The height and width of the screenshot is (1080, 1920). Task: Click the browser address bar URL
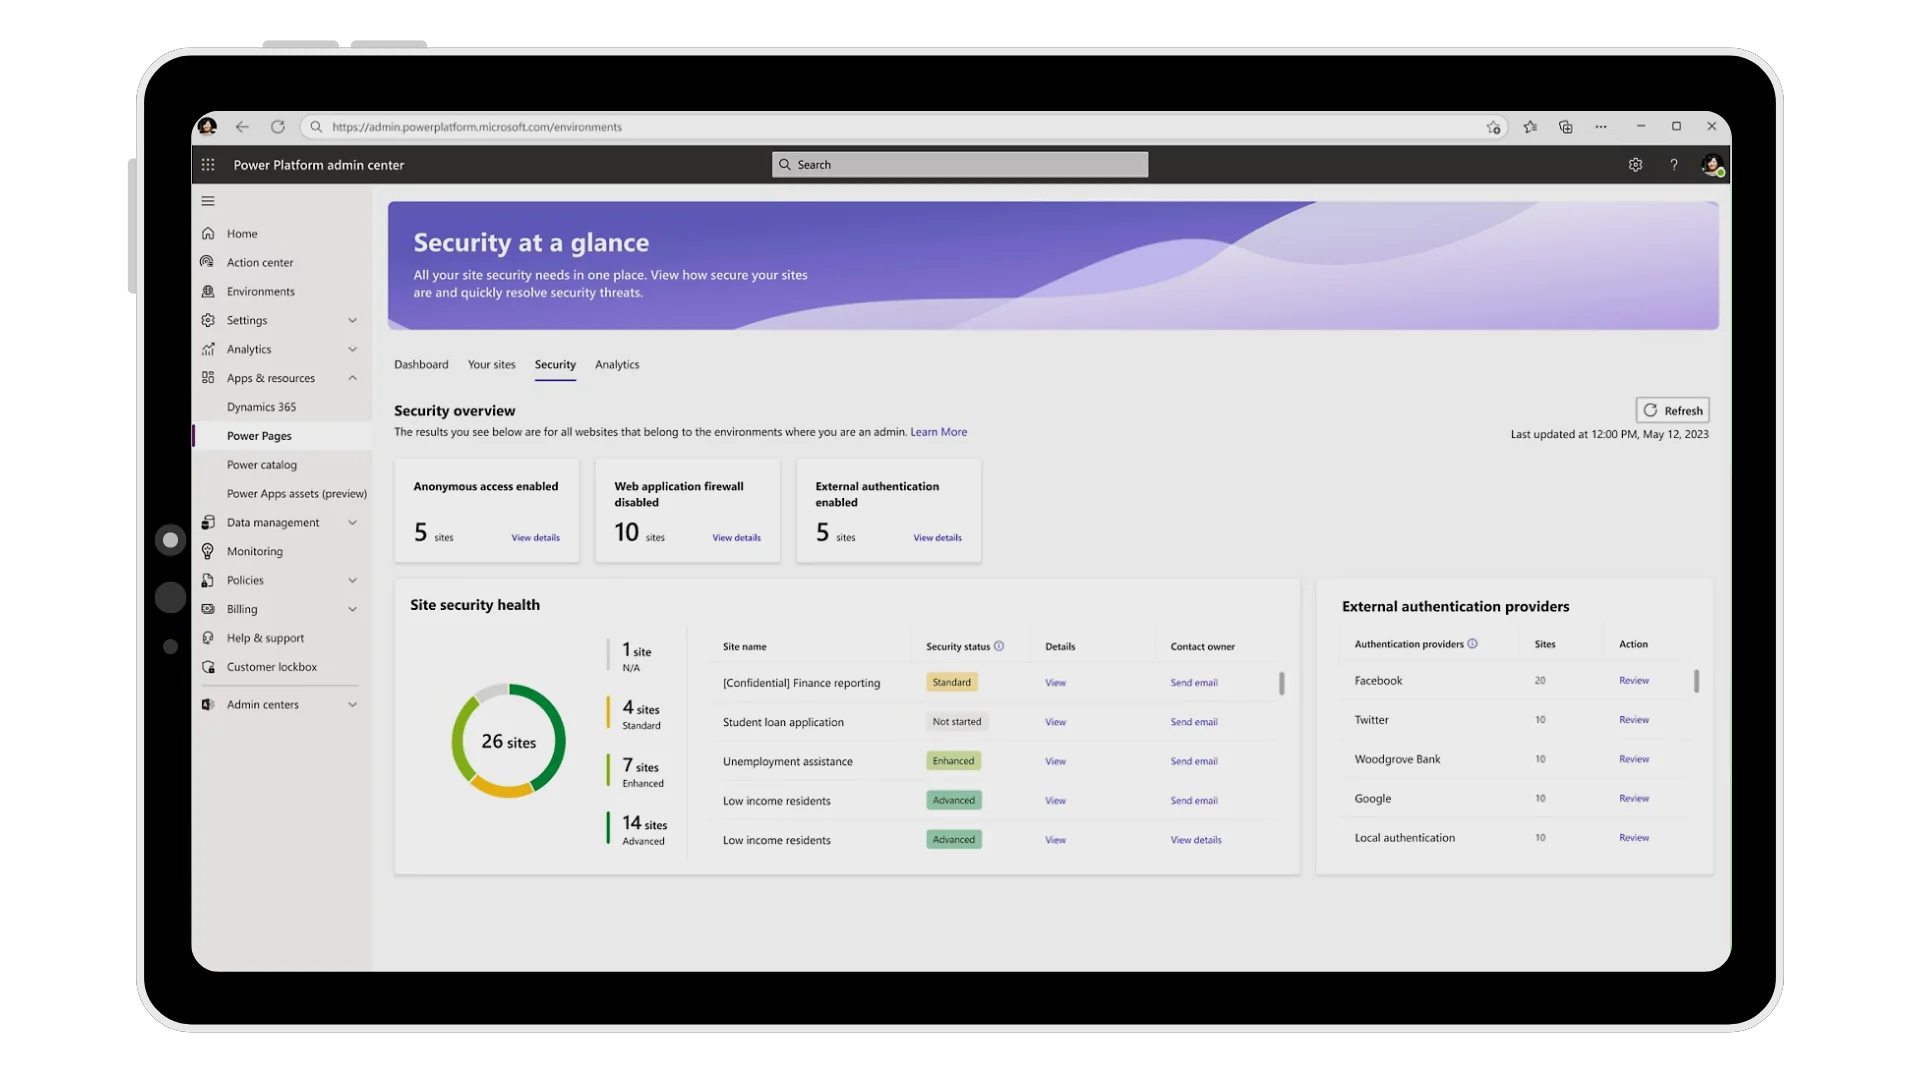(476, 127)
